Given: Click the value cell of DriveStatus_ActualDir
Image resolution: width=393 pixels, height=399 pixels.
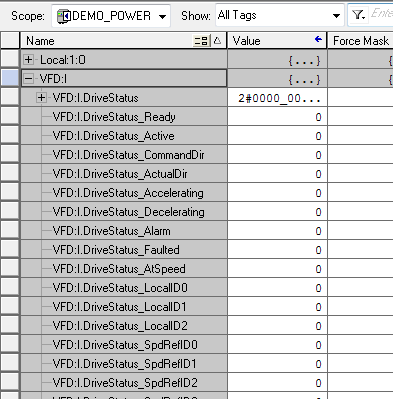Looking at the screenshot, I should 277,174.
